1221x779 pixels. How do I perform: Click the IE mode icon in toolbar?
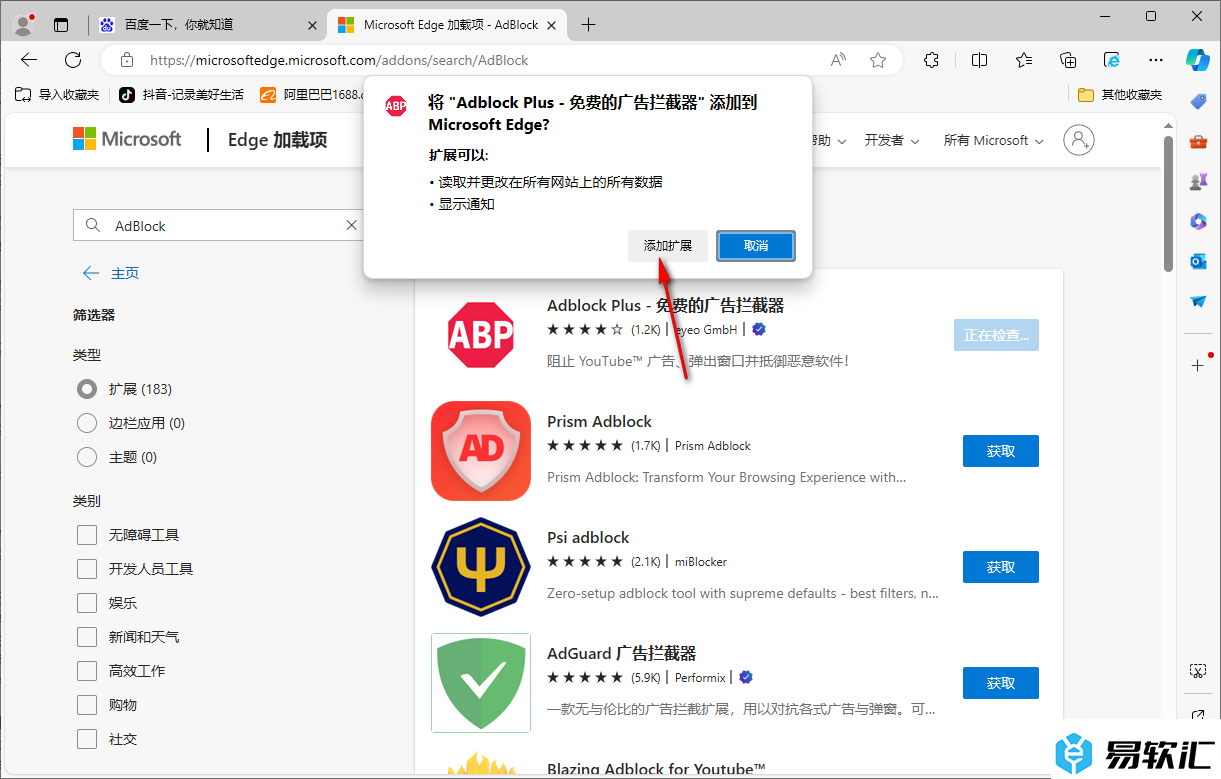point(1112,60)
